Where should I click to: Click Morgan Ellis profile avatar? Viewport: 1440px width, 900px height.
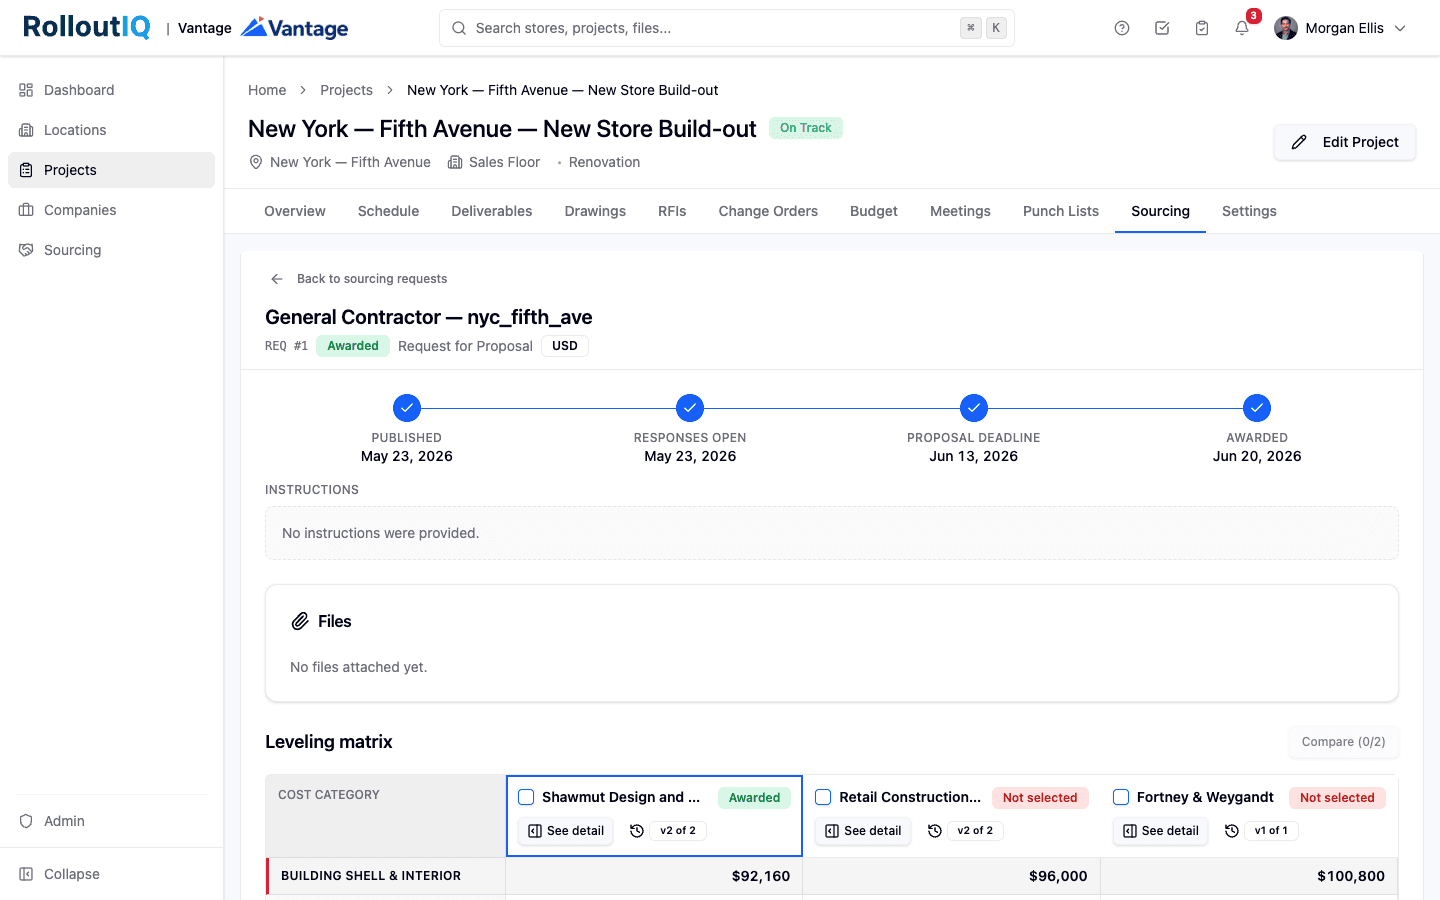click(1286, 28)
